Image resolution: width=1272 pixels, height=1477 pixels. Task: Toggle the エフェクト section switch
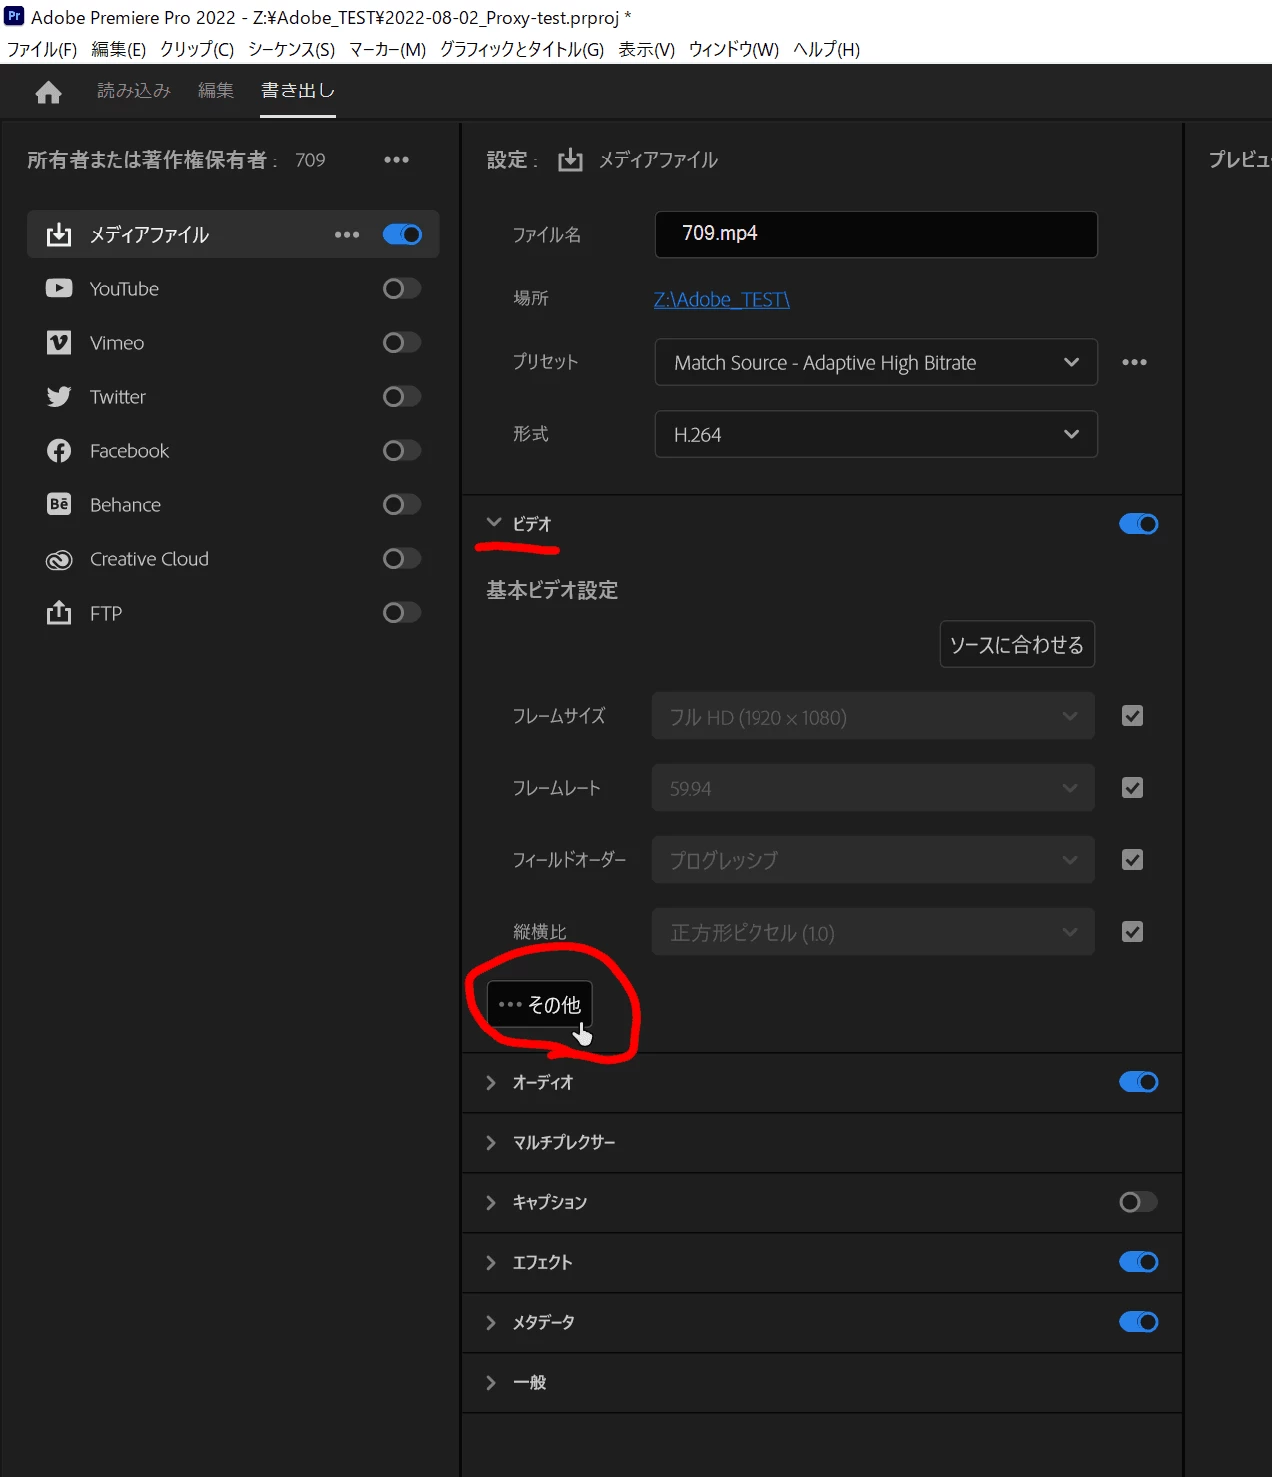tap(1138, 1262)
